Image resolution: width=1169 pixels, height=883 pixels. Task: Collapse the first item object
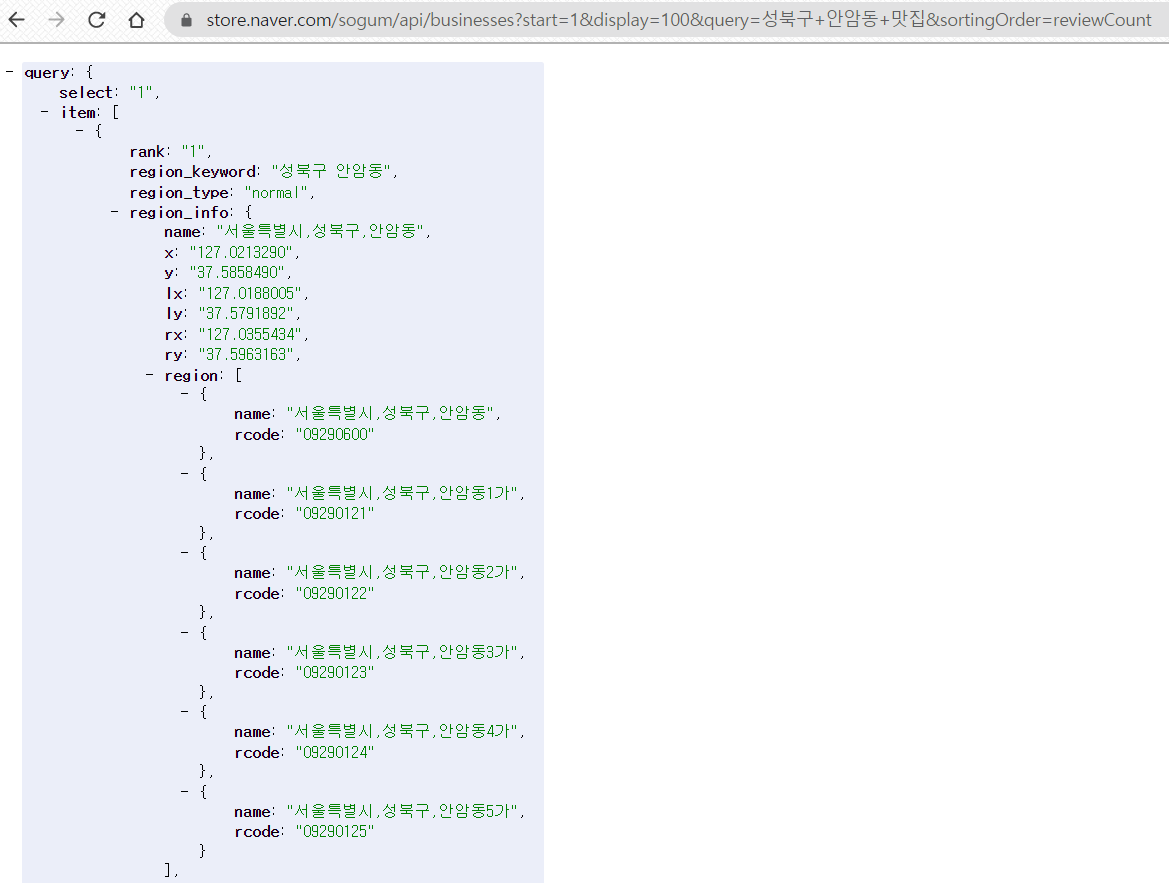click(81, 131)
